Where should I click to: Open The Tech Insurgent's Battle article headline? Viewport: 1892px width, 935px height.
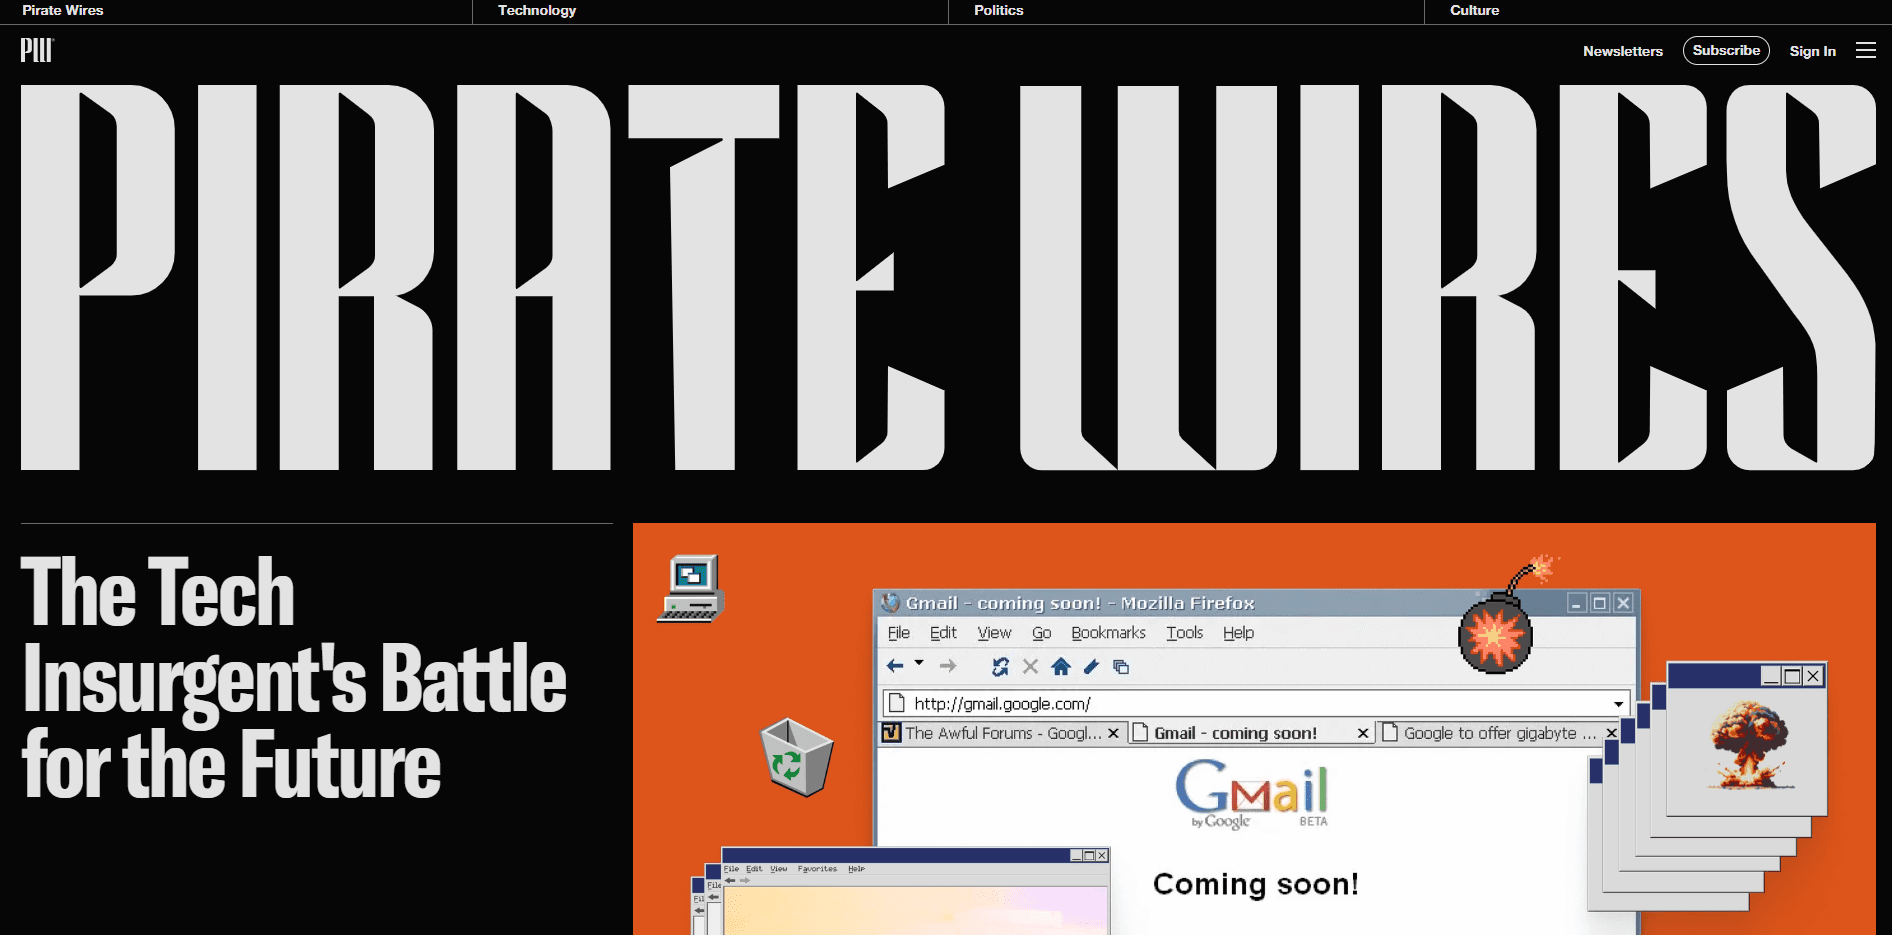pyautogui.click(x=294, y=678)
